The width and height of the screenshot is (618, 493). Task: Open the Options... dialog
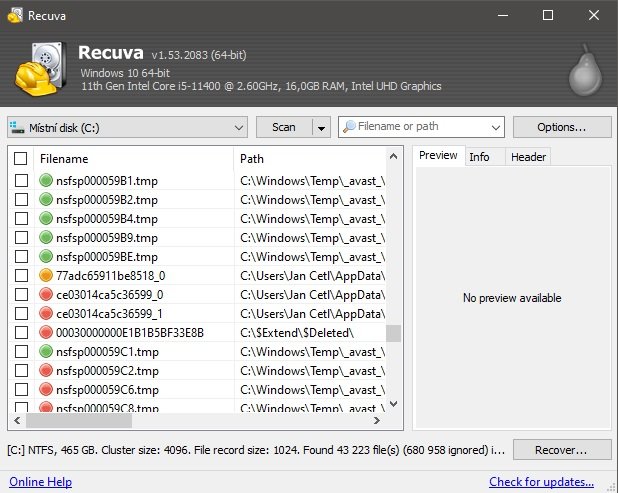point(562,127)
